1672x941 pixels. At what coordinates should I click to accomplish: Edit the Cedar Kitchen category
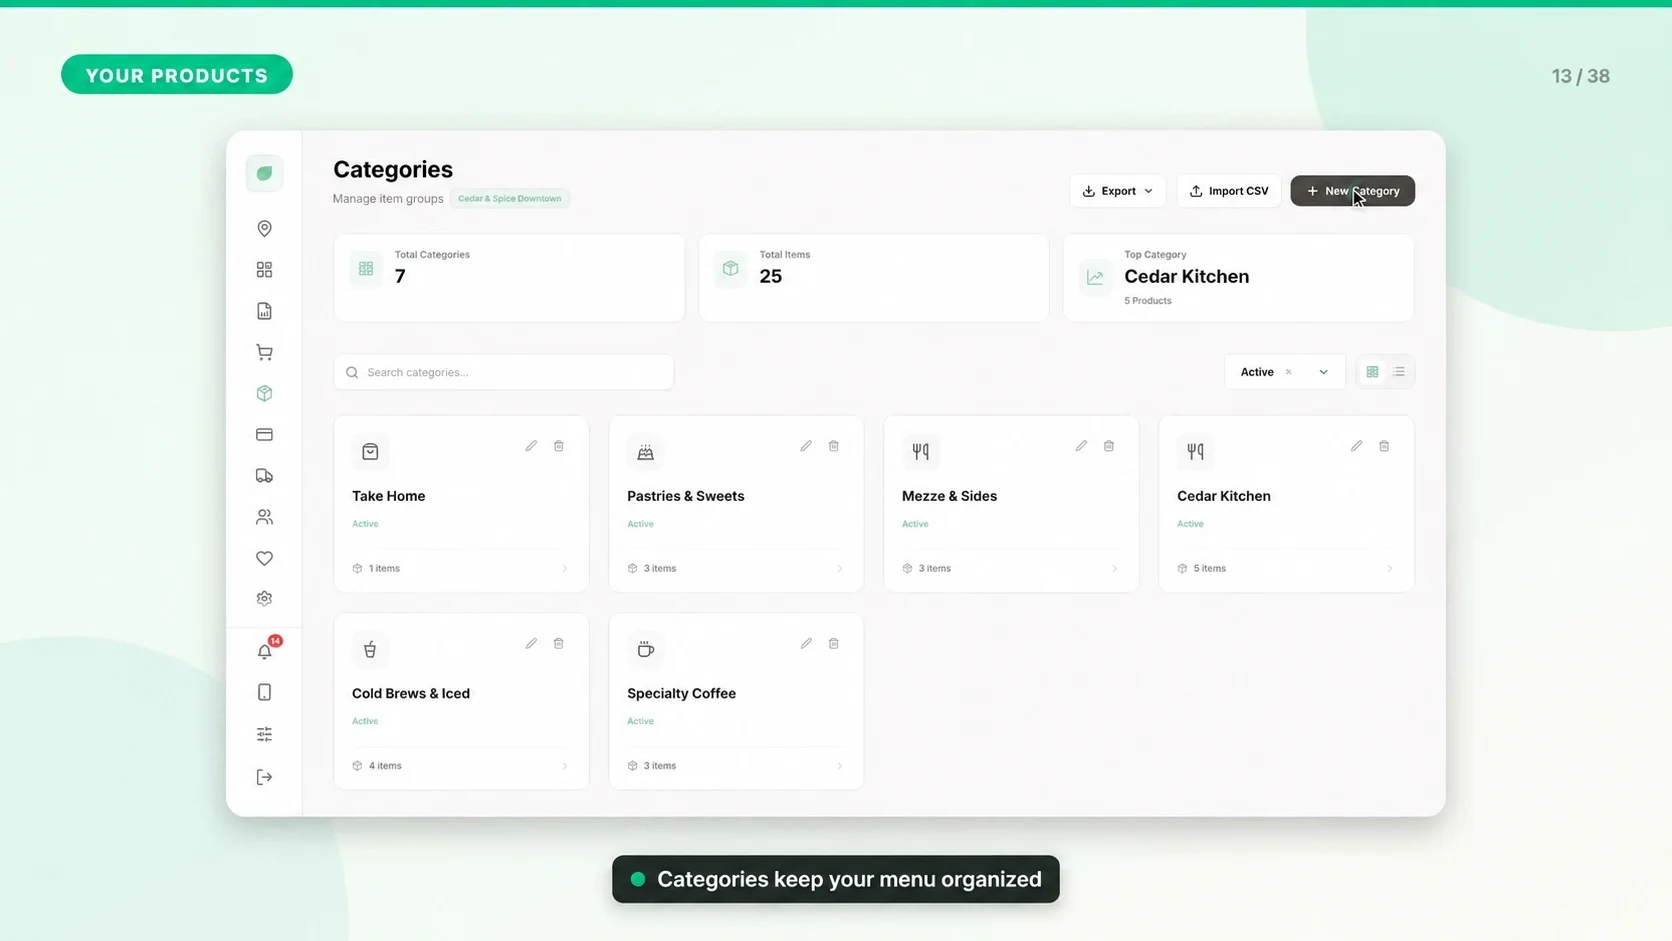click(x=1356, y=446)
